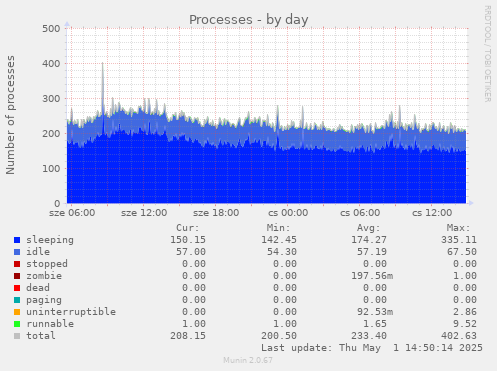Click the 100 y-axis tick label

coord(51,169)
